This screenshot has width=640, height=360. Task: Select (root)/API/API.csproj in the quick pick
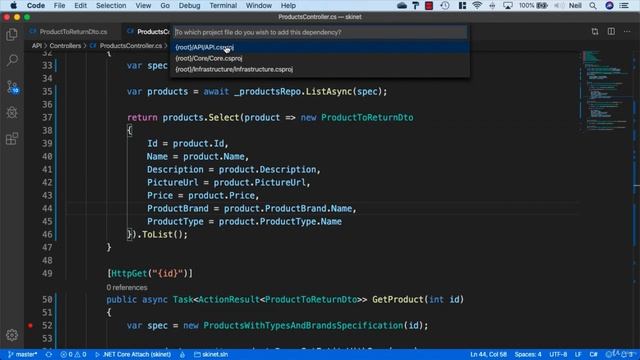point(320,47)
